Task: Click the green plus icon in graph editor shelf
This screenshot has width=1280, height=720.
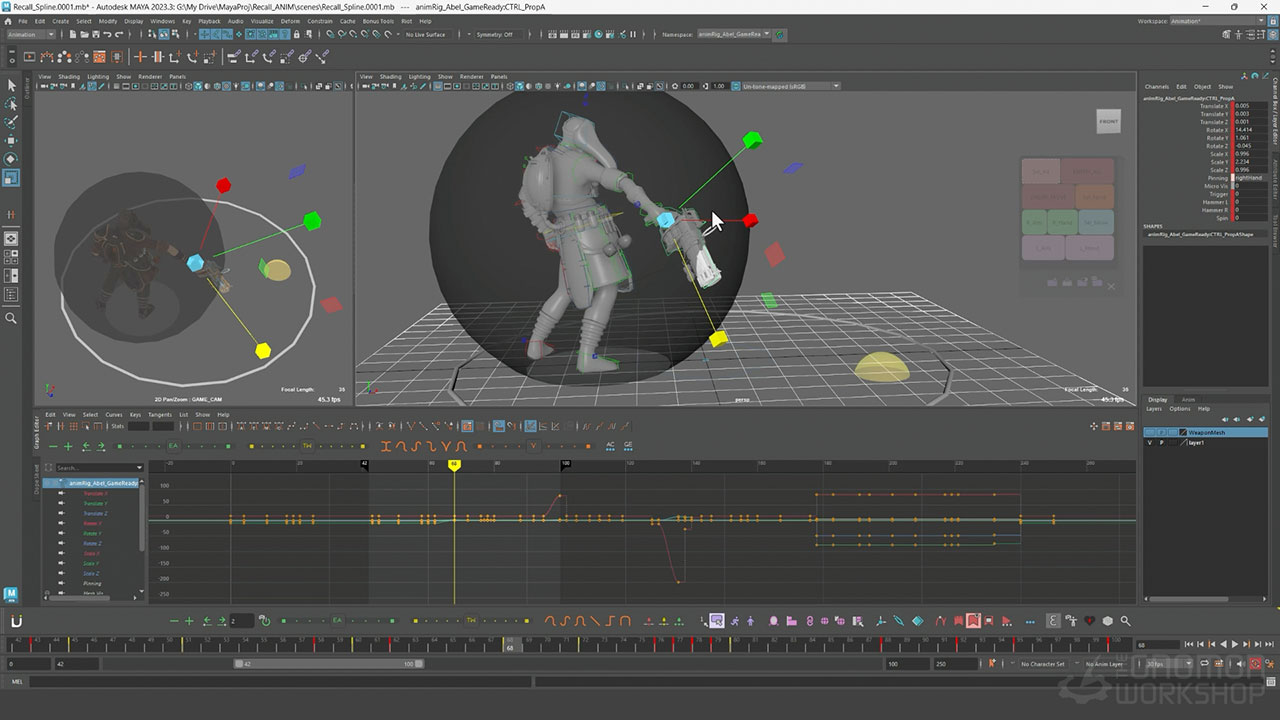Action: click(68, 446)
